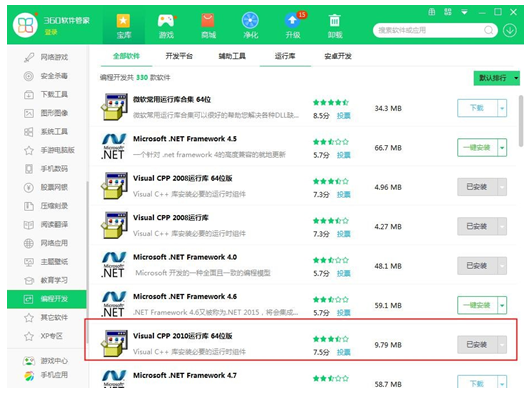
Task: Open the title bar menu arrow
Action: [x=464, y=12]
